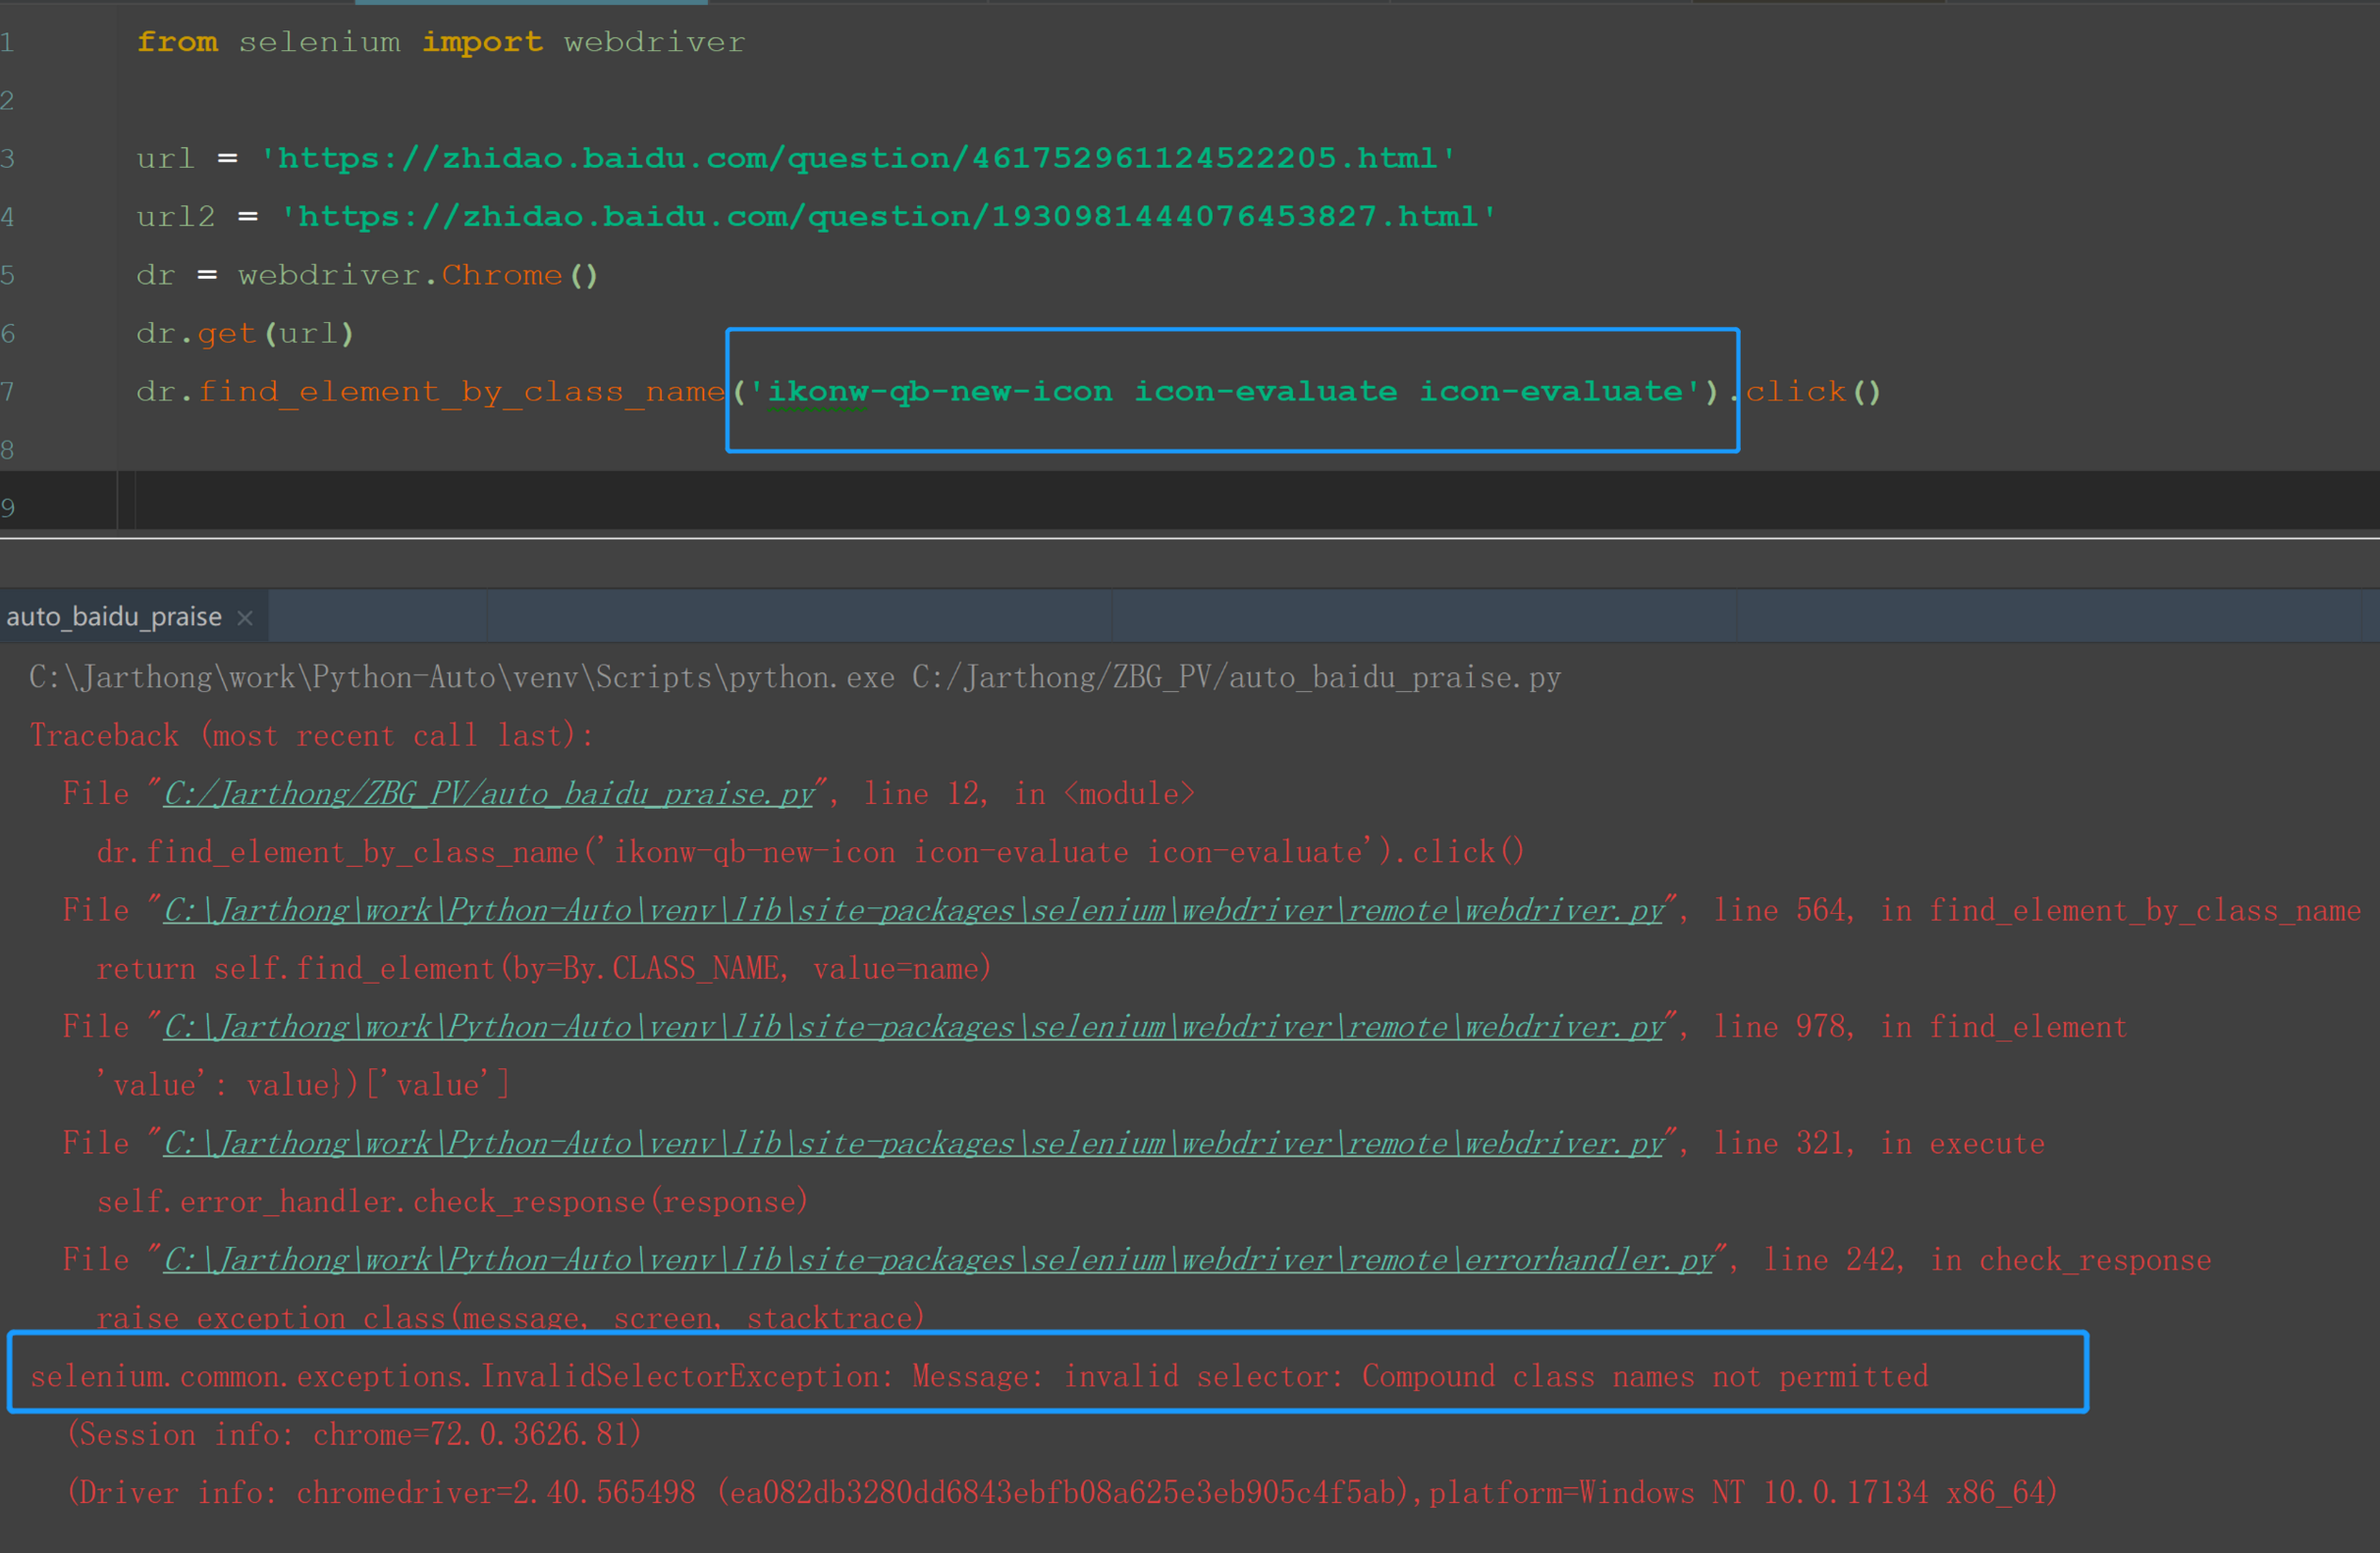Open webdriver.py link for line 321

913,1144
